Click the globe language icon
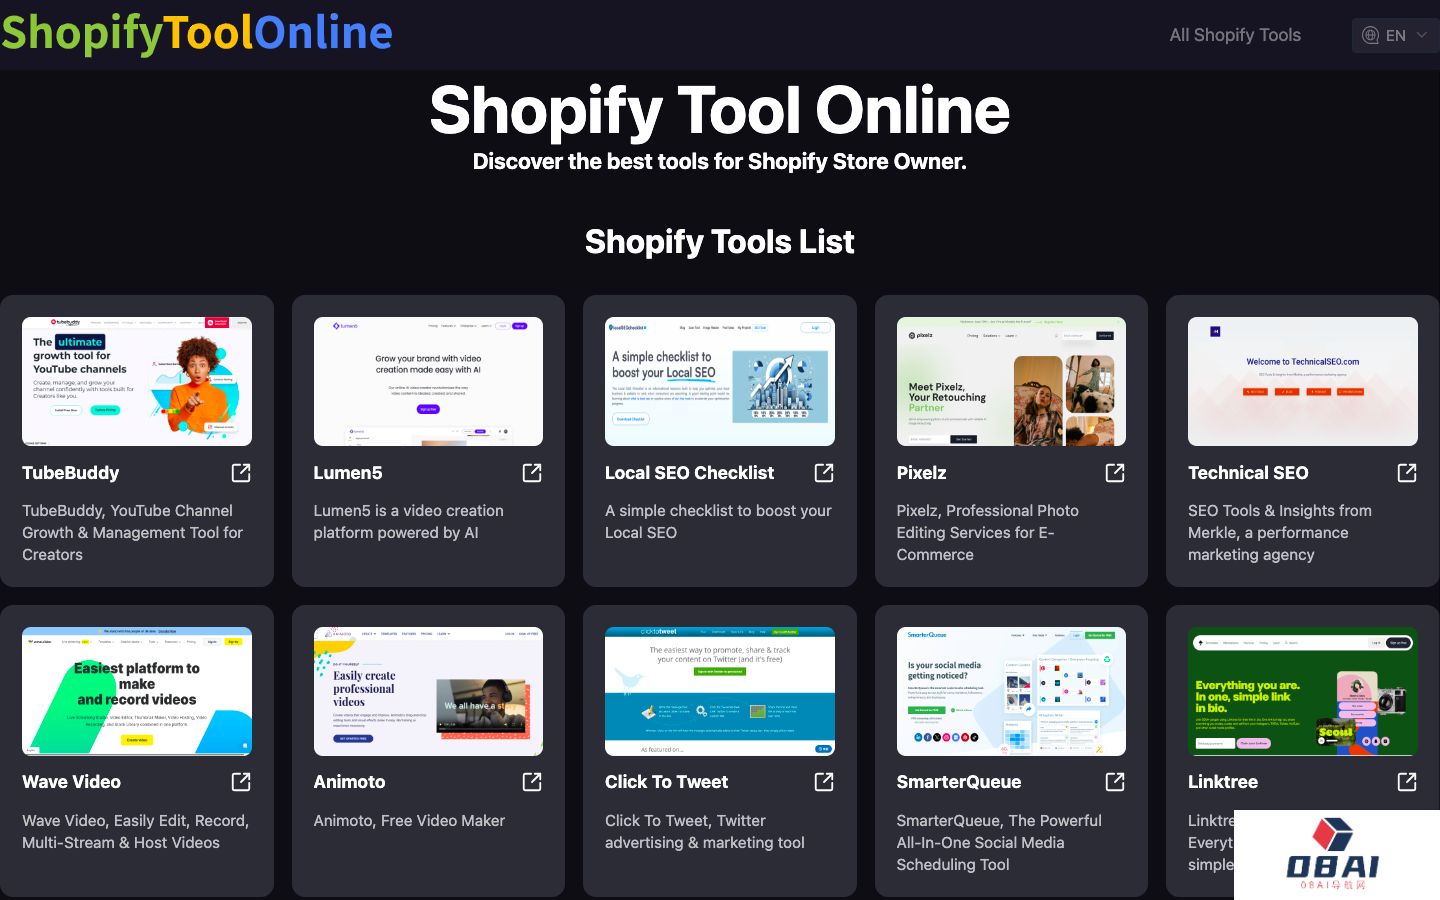This screenshot has height=900, width=1440. pyautogui.click(x=1371, y=35)
